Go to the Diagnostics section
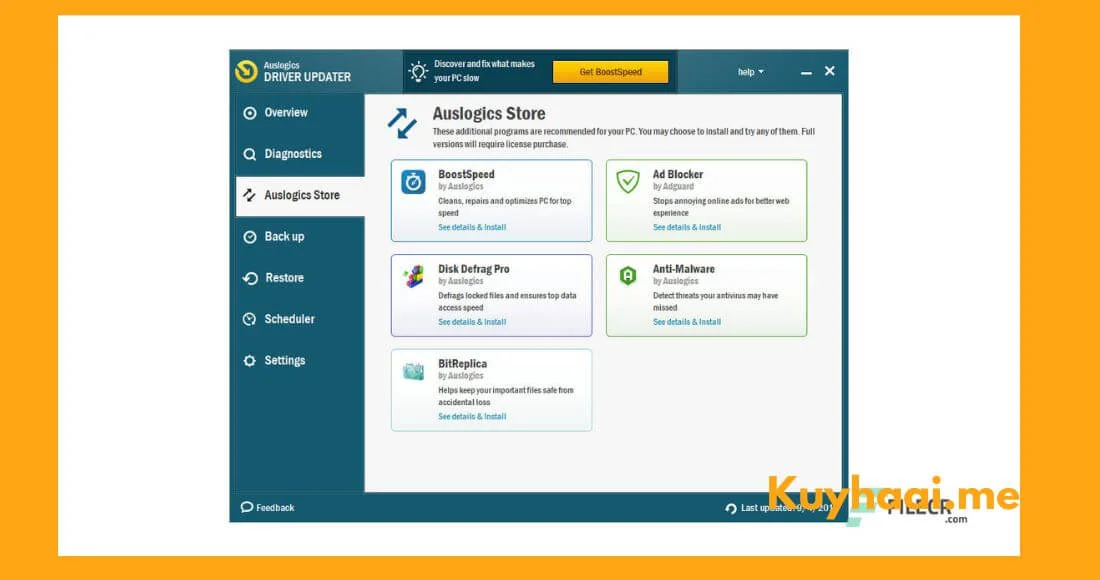 point(300,154)
